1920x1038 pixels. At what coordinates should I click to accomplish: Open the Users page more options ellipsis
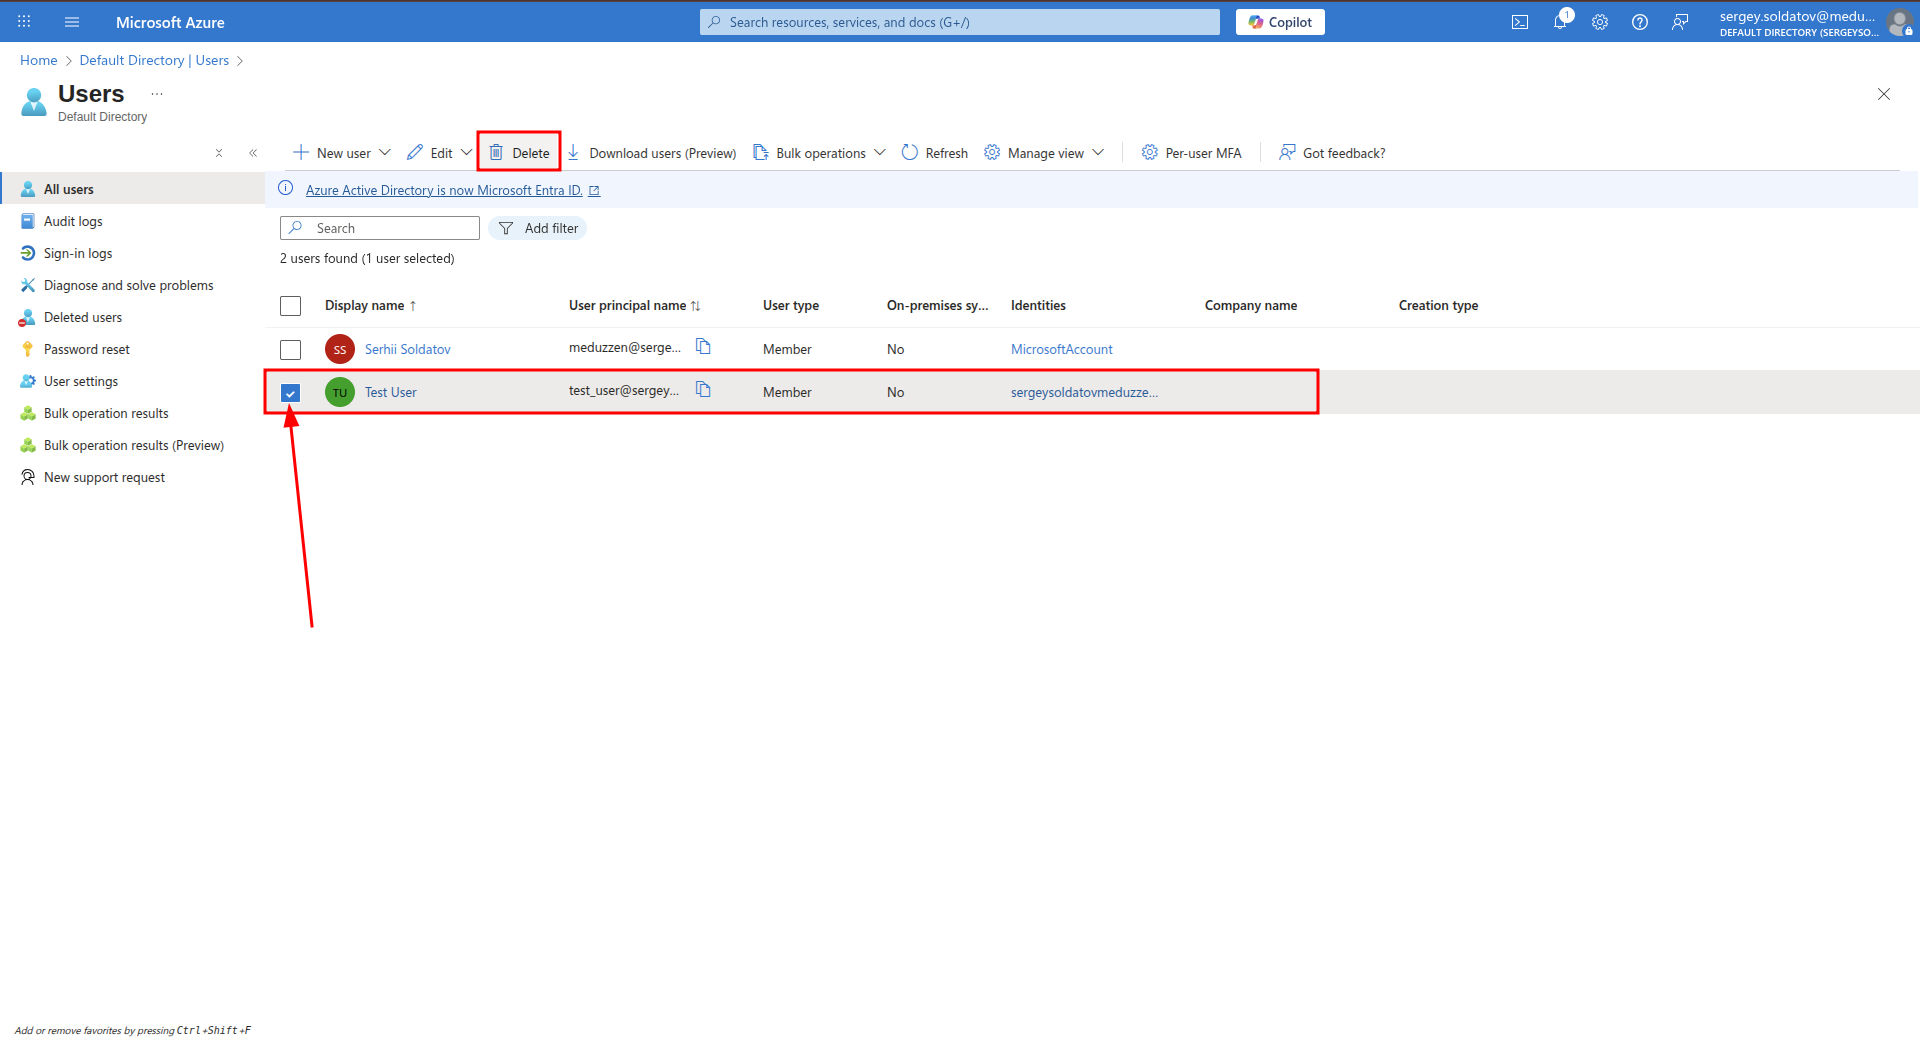(157, 94)
